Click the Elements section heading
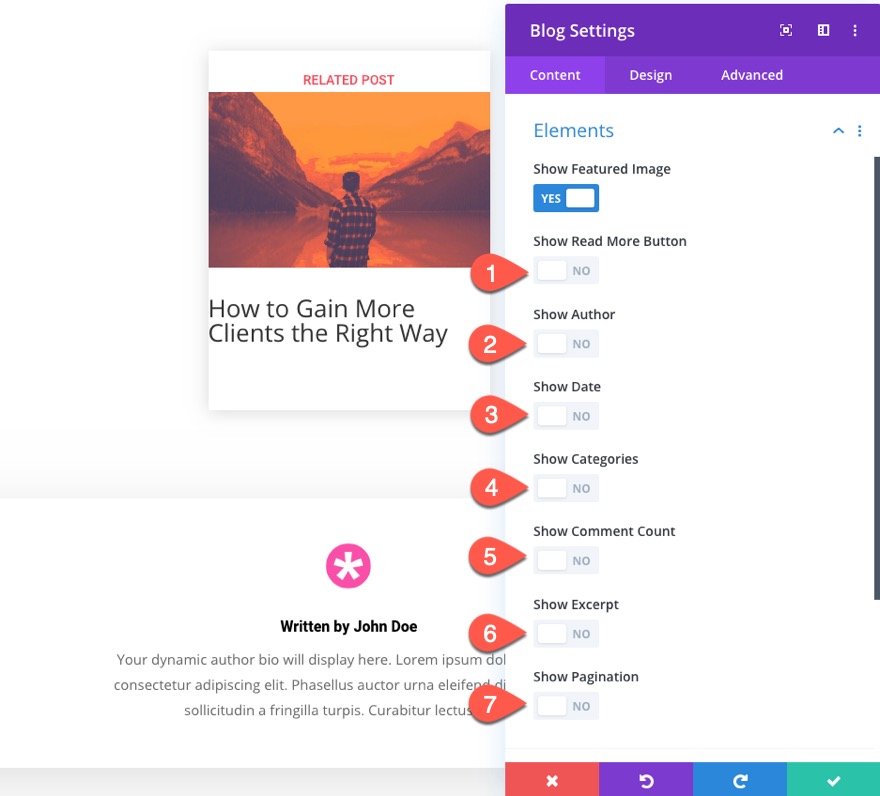Screen dimensions: 880x796 pyautogui.click(x=574, y=131)
